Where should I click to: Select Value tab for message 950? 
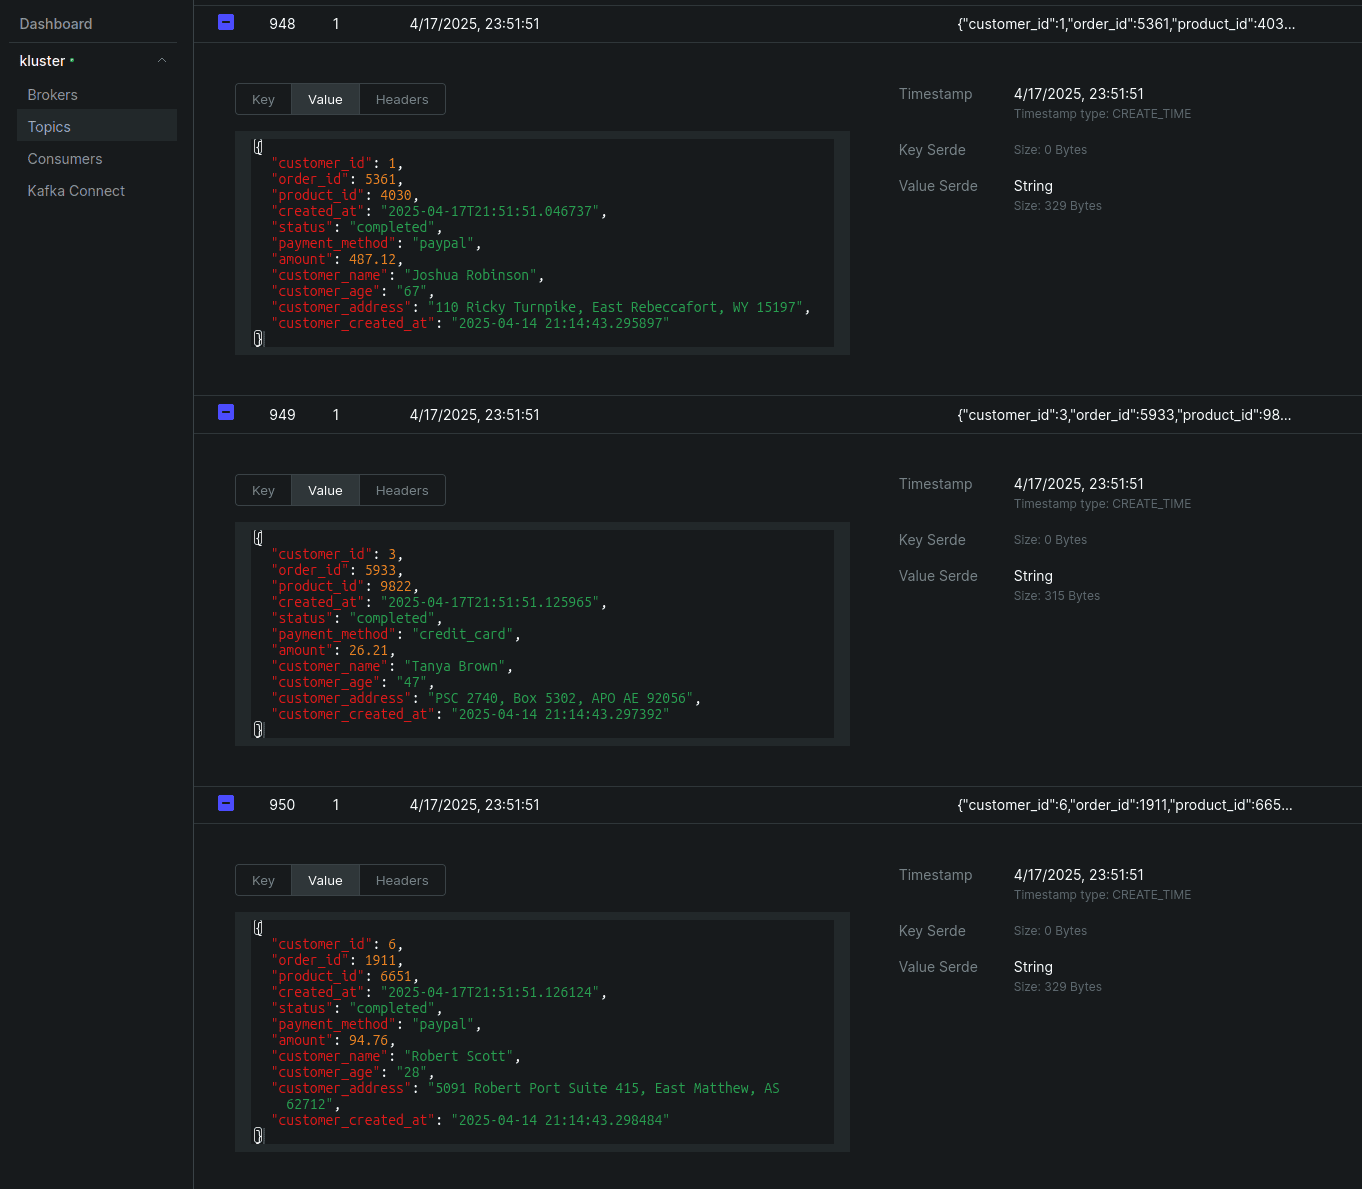click(325, 881)
